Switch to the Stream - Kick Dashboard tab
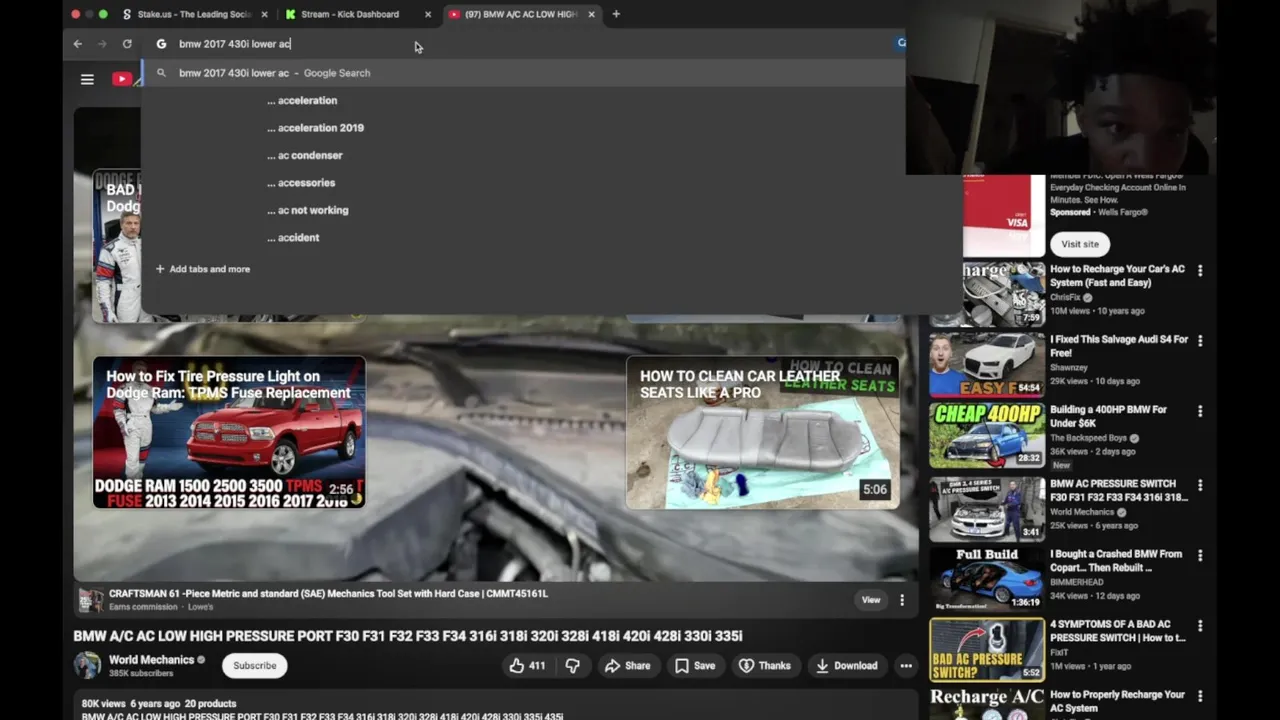Screen dimensions: 1280x720 point(350,14)
